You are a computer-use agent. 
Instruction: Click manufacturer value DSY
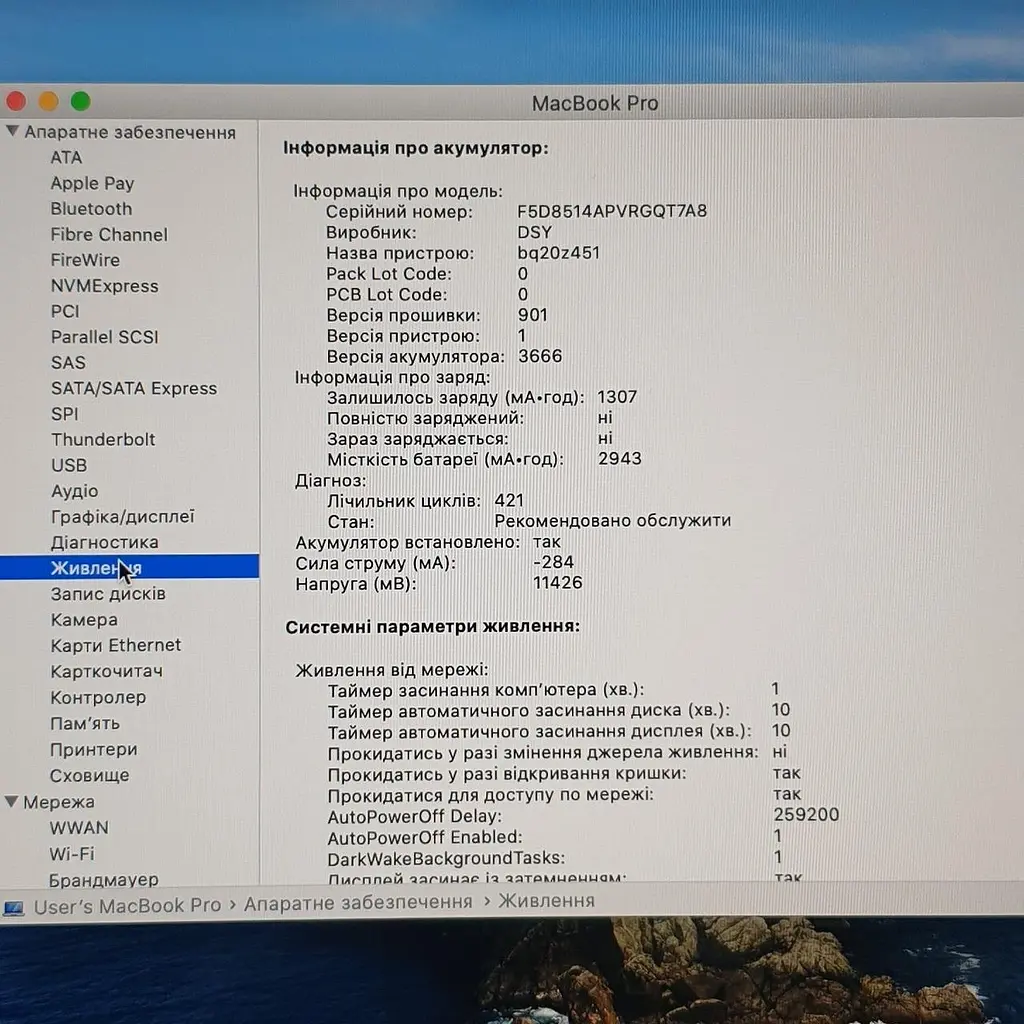tap(534, 232)
